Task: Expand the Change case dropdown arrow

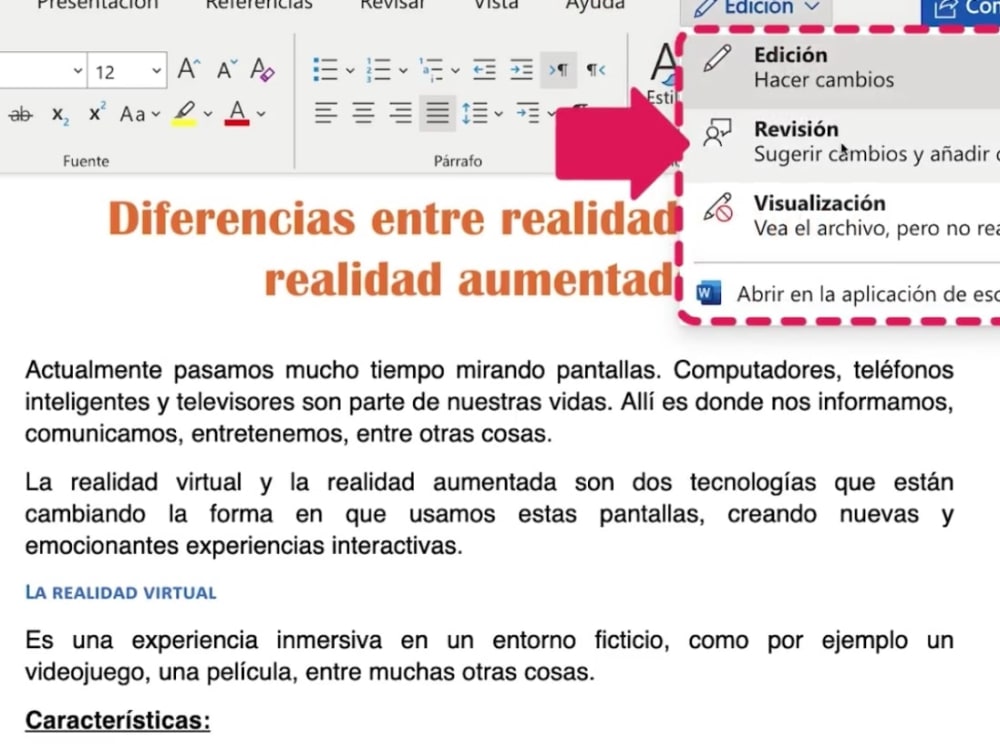Action: pos(156,115)
